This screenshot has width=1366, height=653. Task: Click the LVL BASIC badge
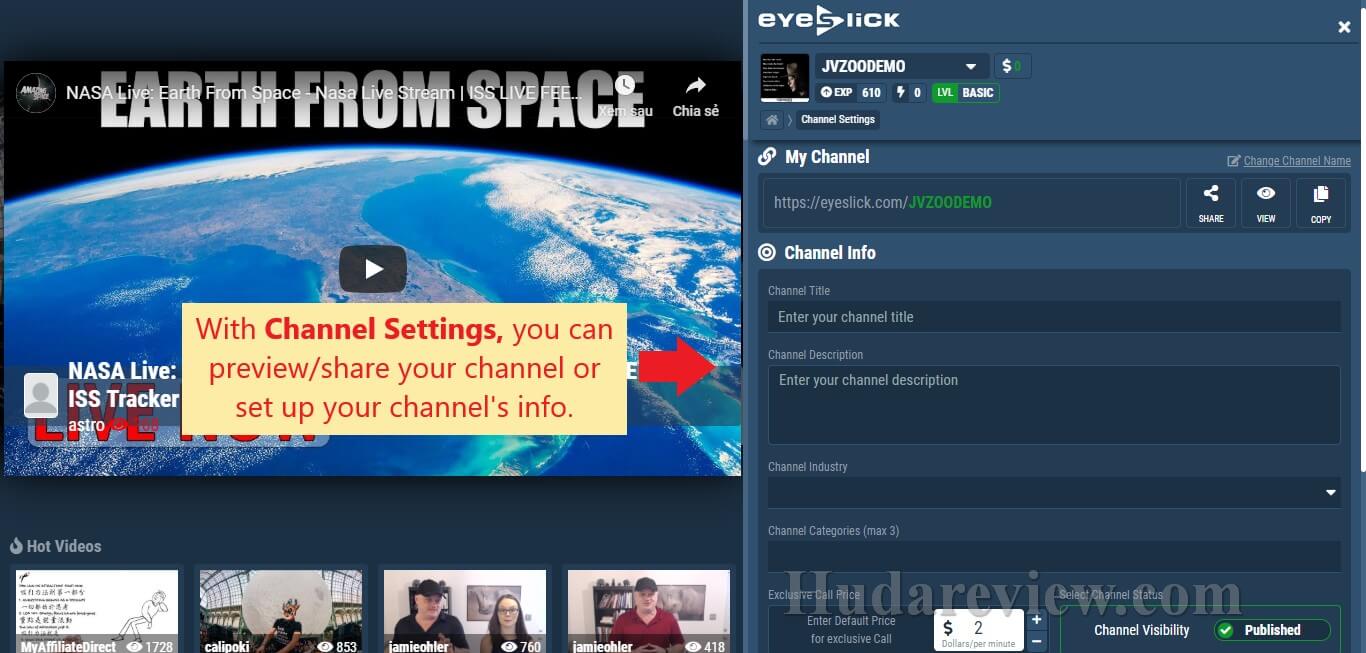tap(965, 93)
